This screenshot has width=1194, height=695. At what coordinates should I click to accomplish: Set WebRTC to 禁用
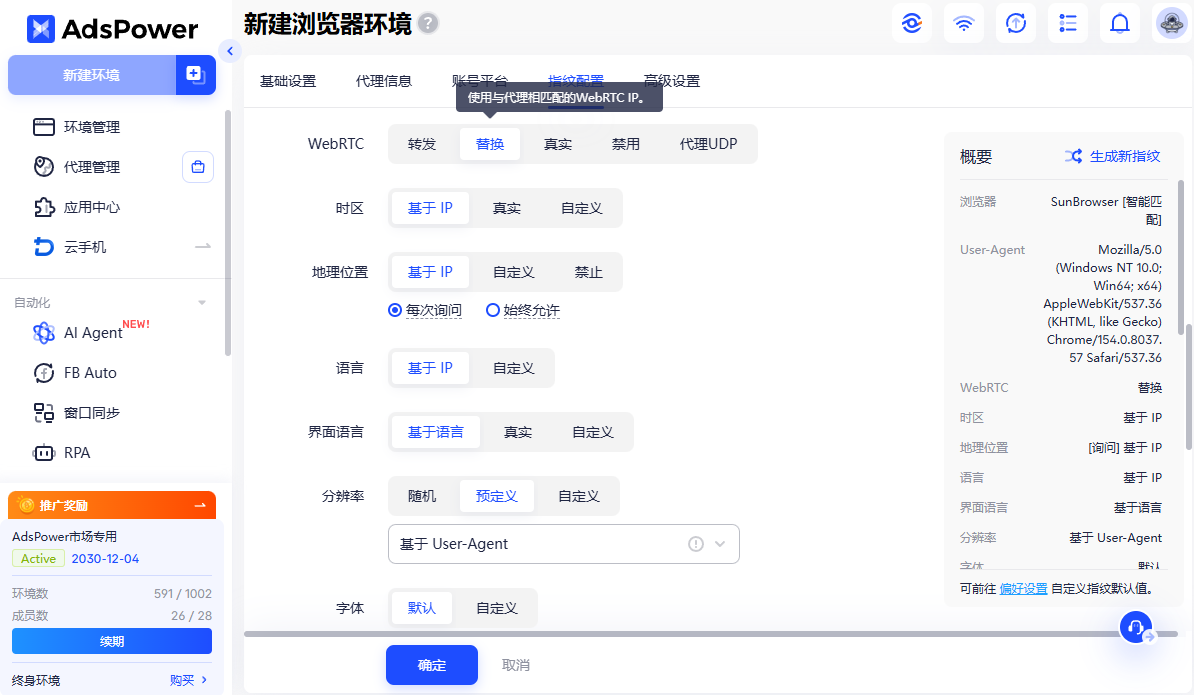tap(626, 144)
